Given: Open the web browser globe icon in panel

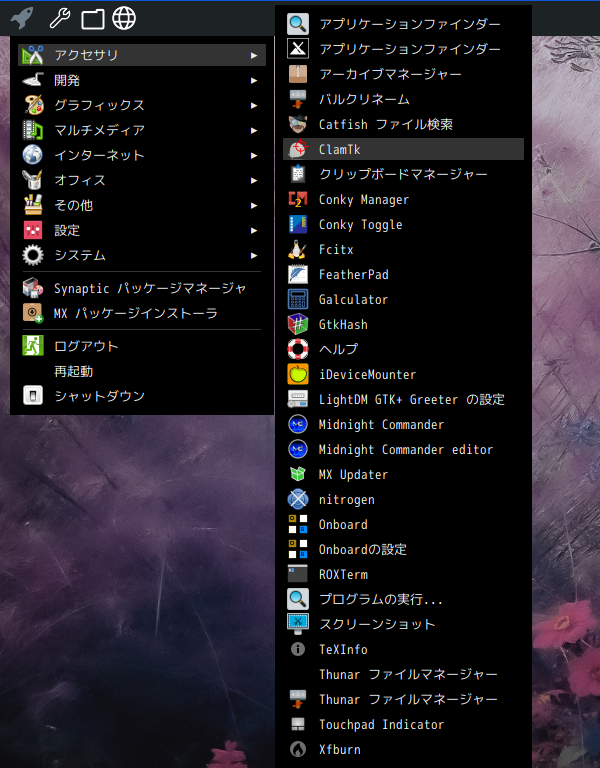Looking at the screenshot, I should point(124,19).
